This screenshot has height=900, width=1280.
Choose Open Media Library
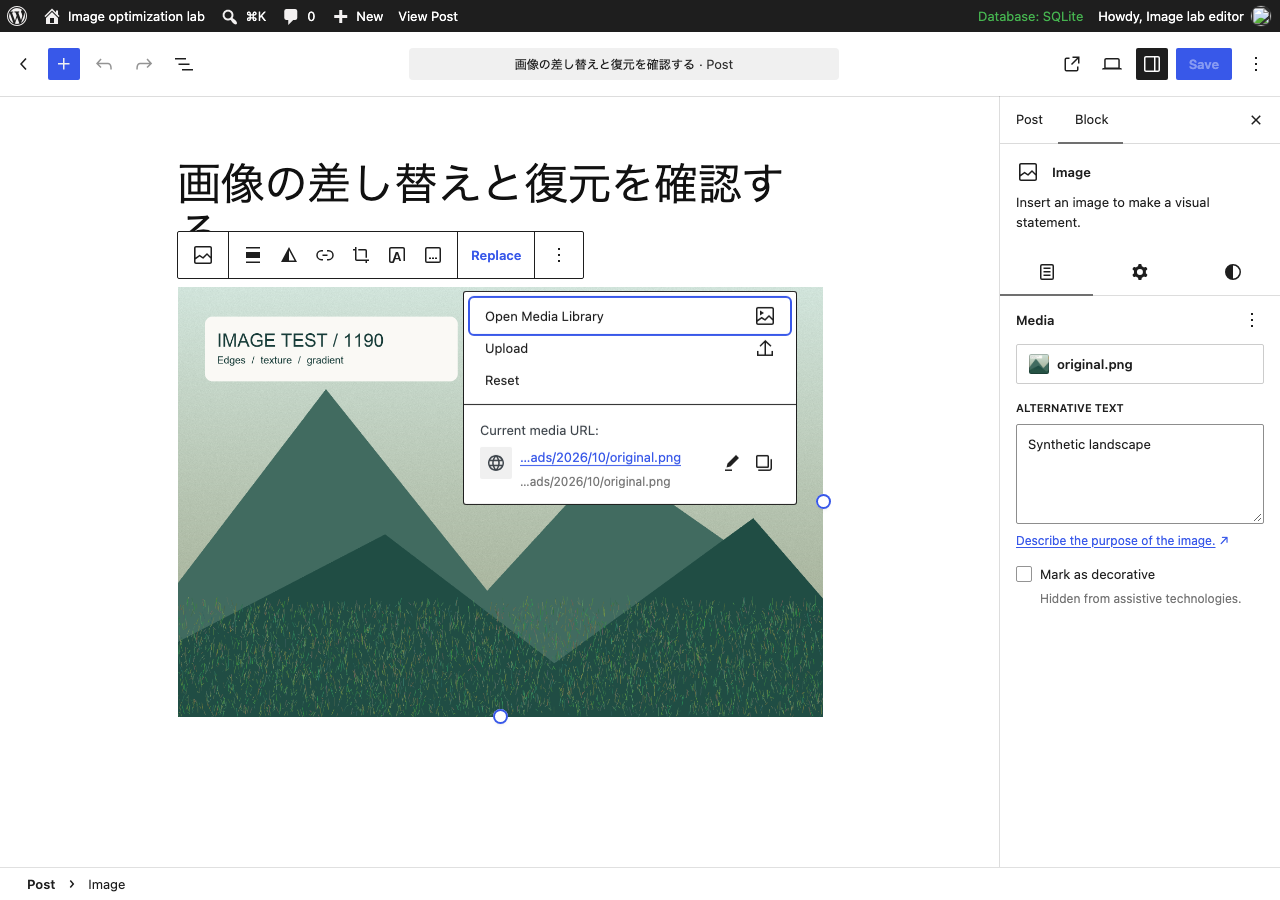[x=630, y=316]
